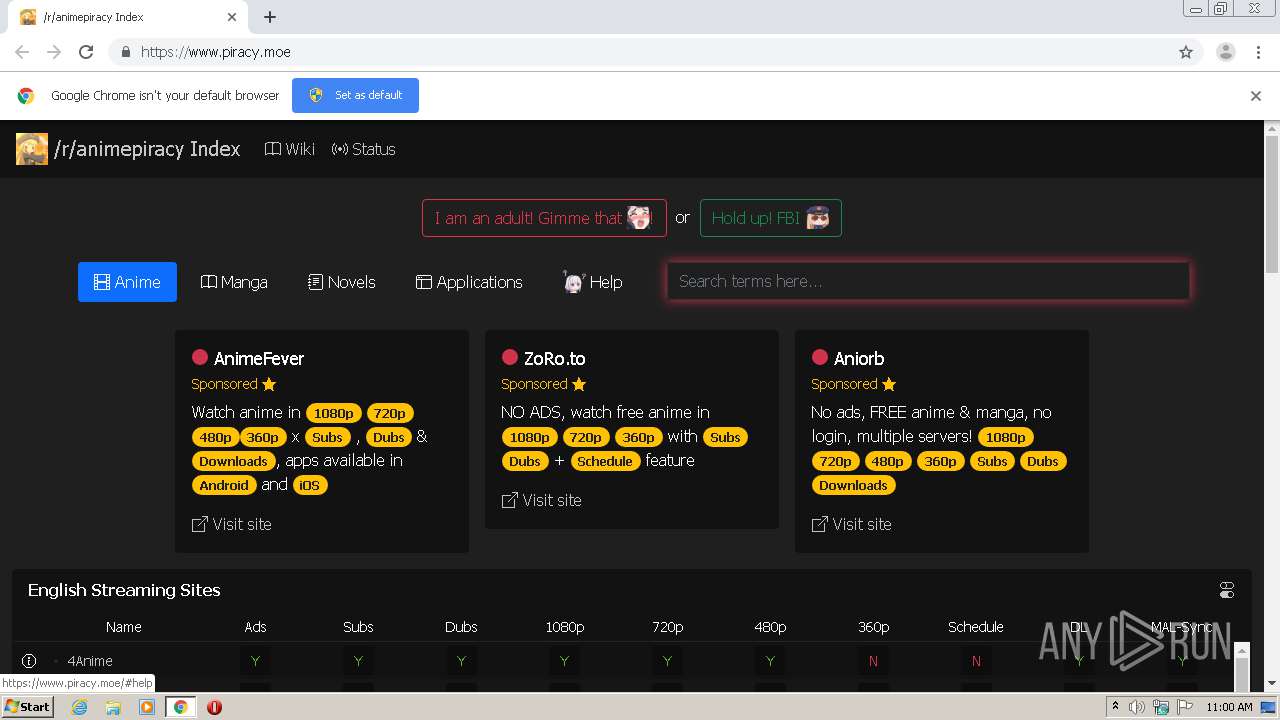Open the Status page link

(x=364, y=149)
